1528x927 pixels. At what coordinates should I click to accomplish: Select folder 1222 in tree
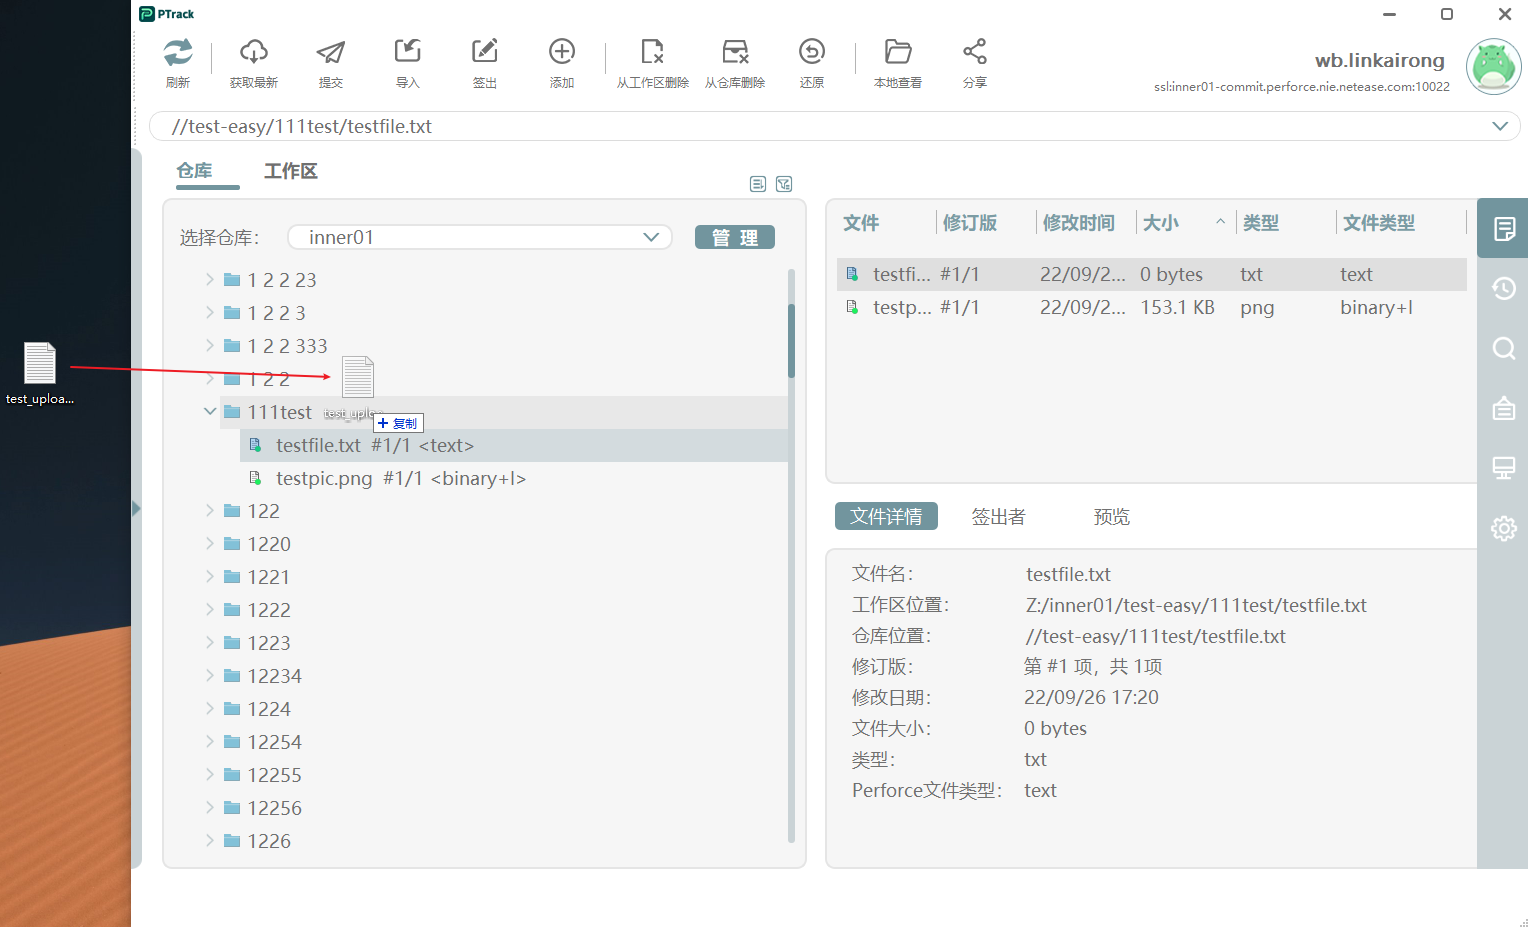(269, 610)
